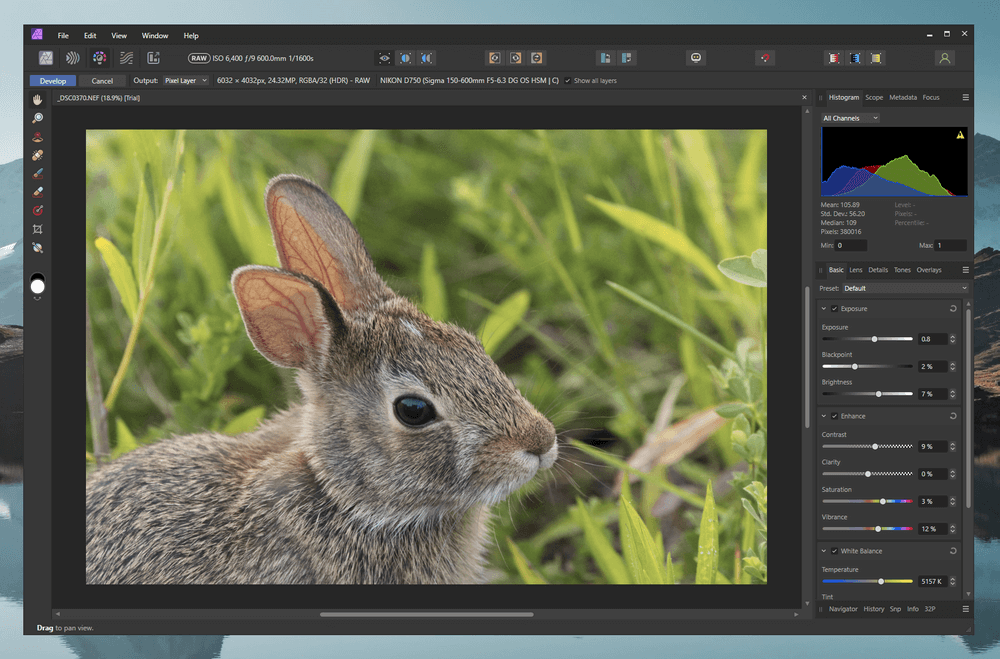Viewport: 1000px width, 659px height.
Task: Open the Output Pixel Layer dropdown
Action: click(185, 80)
